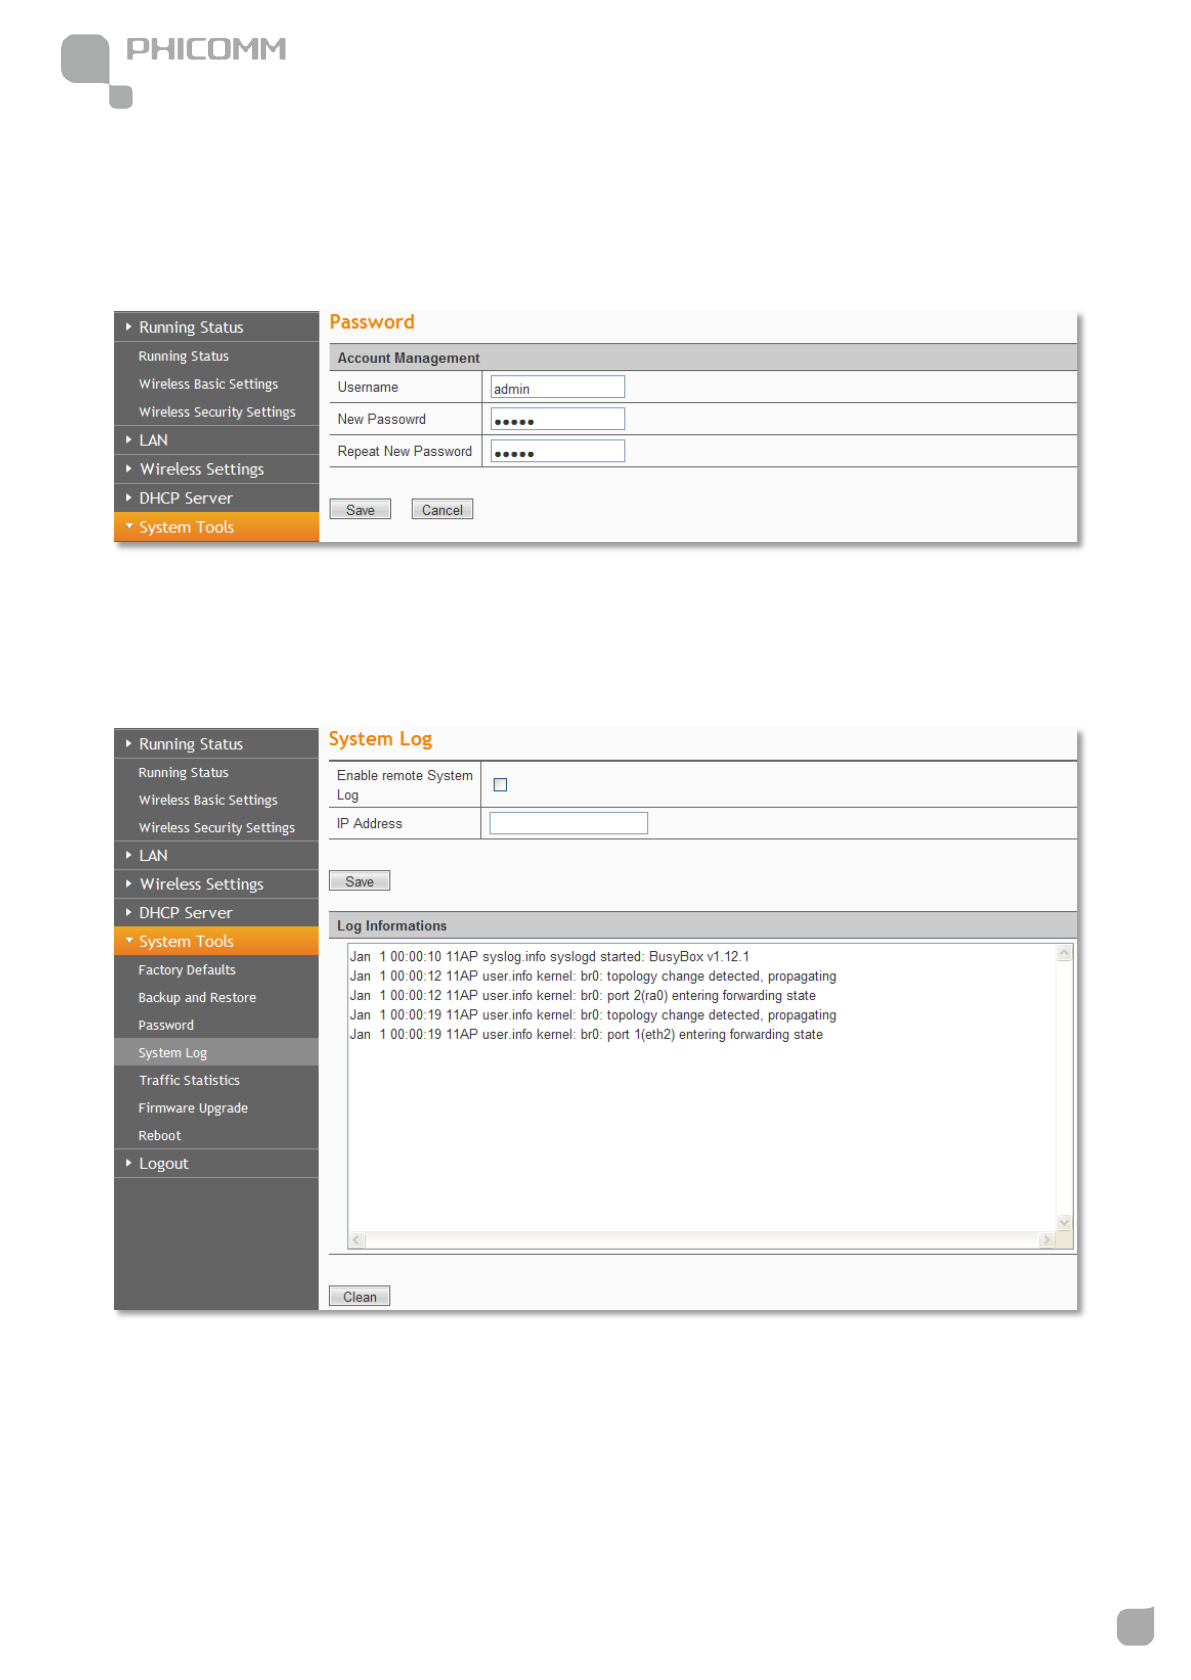Select log line 'syslogd started: BusyBox v1.12.1'
Screen dimensions: 1191x1680
[549, 957]
